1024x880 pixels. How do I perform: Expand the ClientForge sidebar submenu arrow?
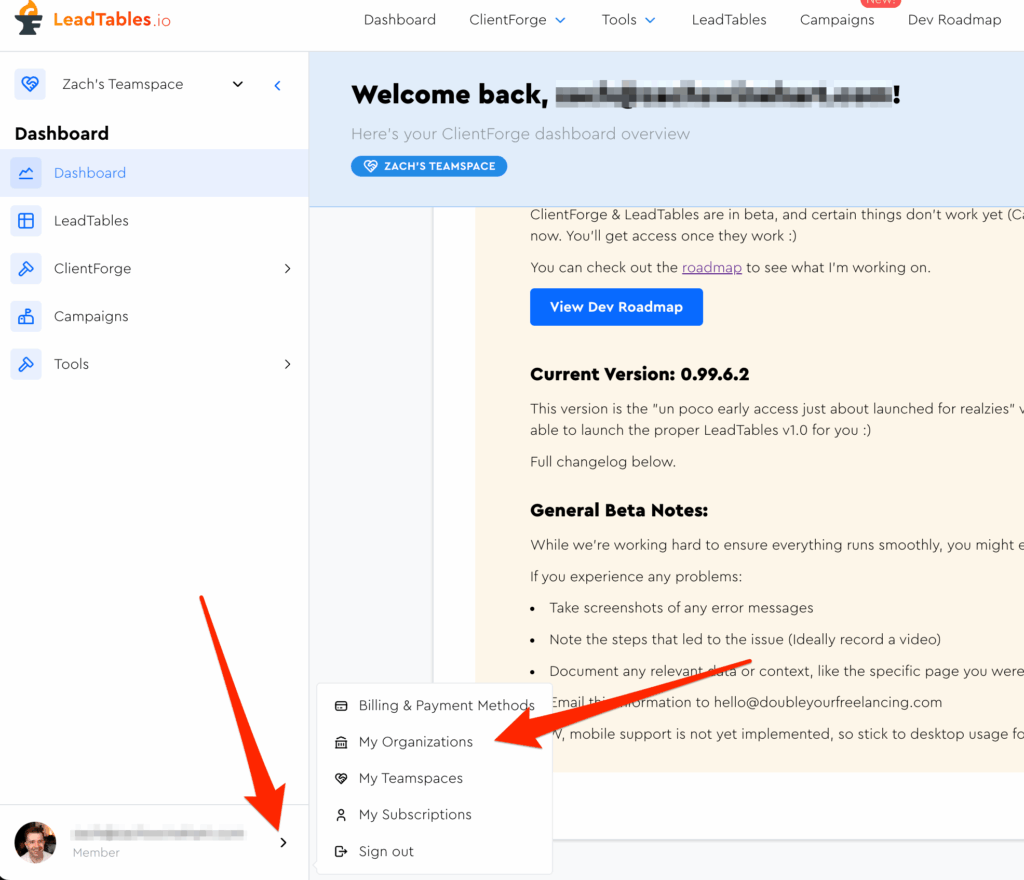click(287, 269)
